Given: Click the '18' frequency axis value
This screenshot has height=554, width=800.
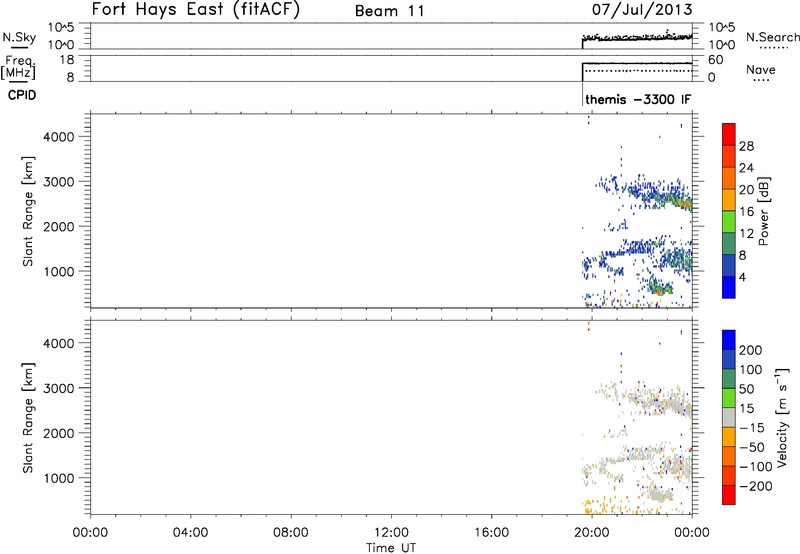Looking at the screenshot, I should [67, 60].
